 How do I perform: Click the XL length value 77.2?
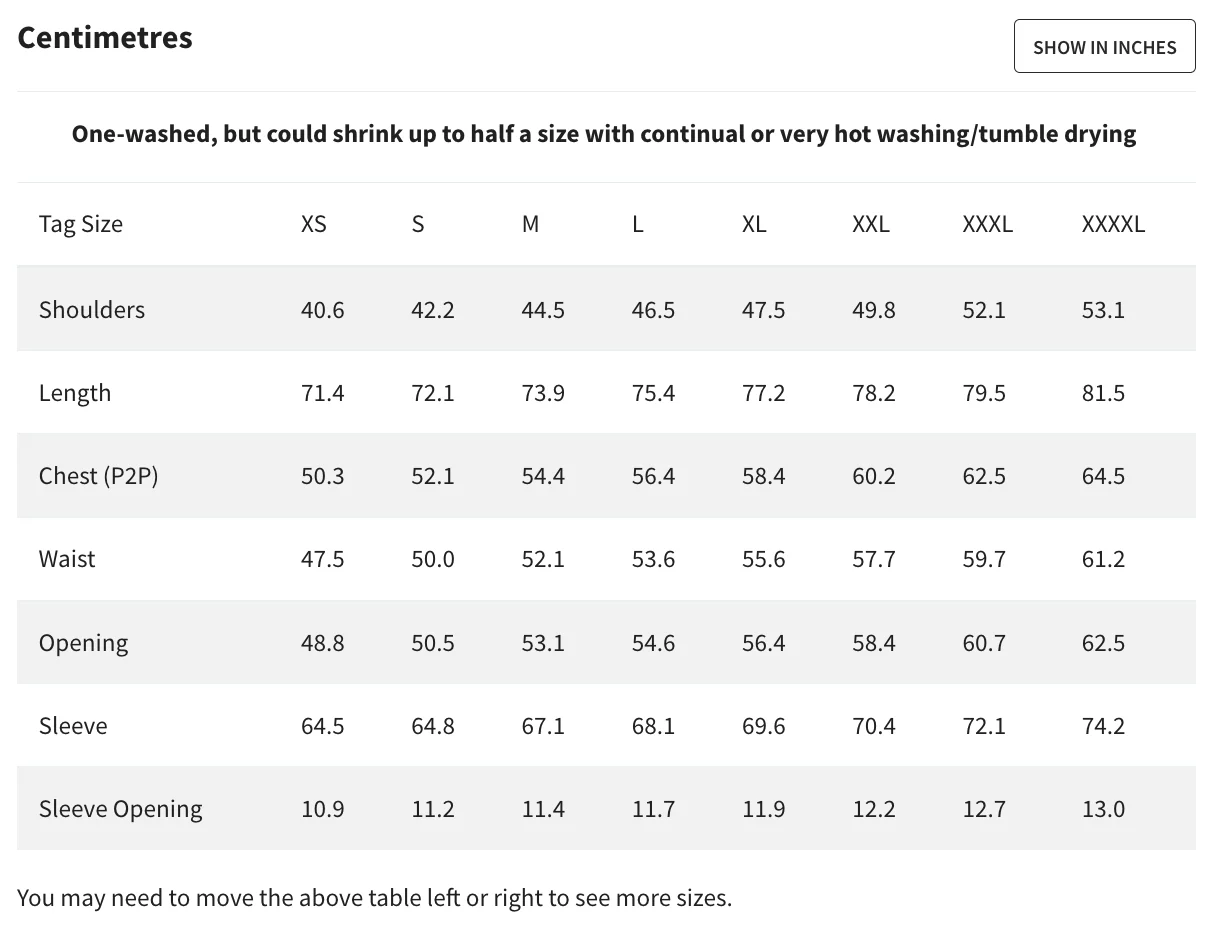pos(763,393)
